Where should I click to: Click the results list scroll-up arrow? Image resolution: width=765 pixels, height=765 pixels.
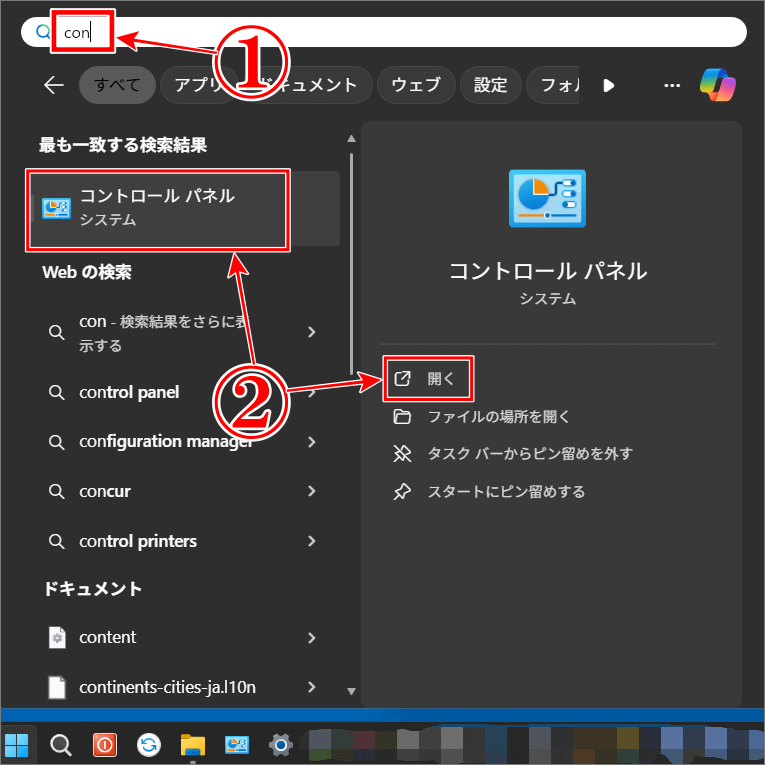[x=351, y=139]
